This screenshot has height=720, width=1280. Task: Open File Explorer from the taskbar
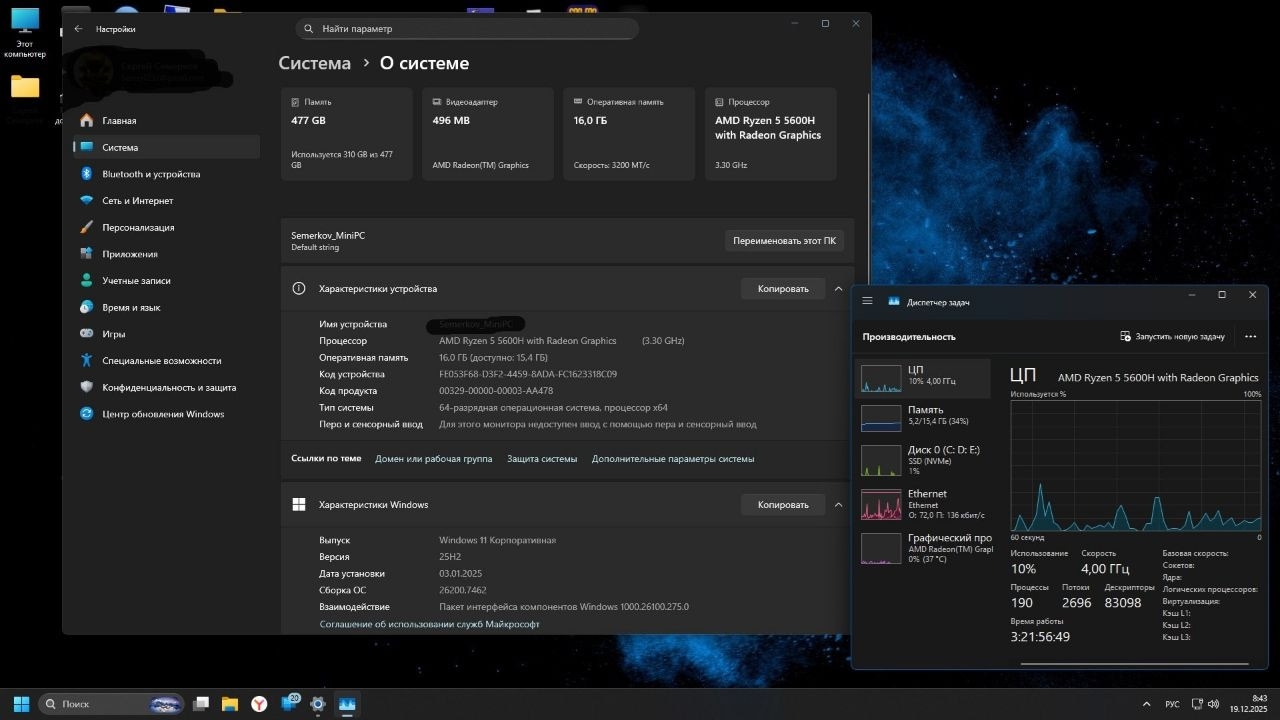point(229,704)
